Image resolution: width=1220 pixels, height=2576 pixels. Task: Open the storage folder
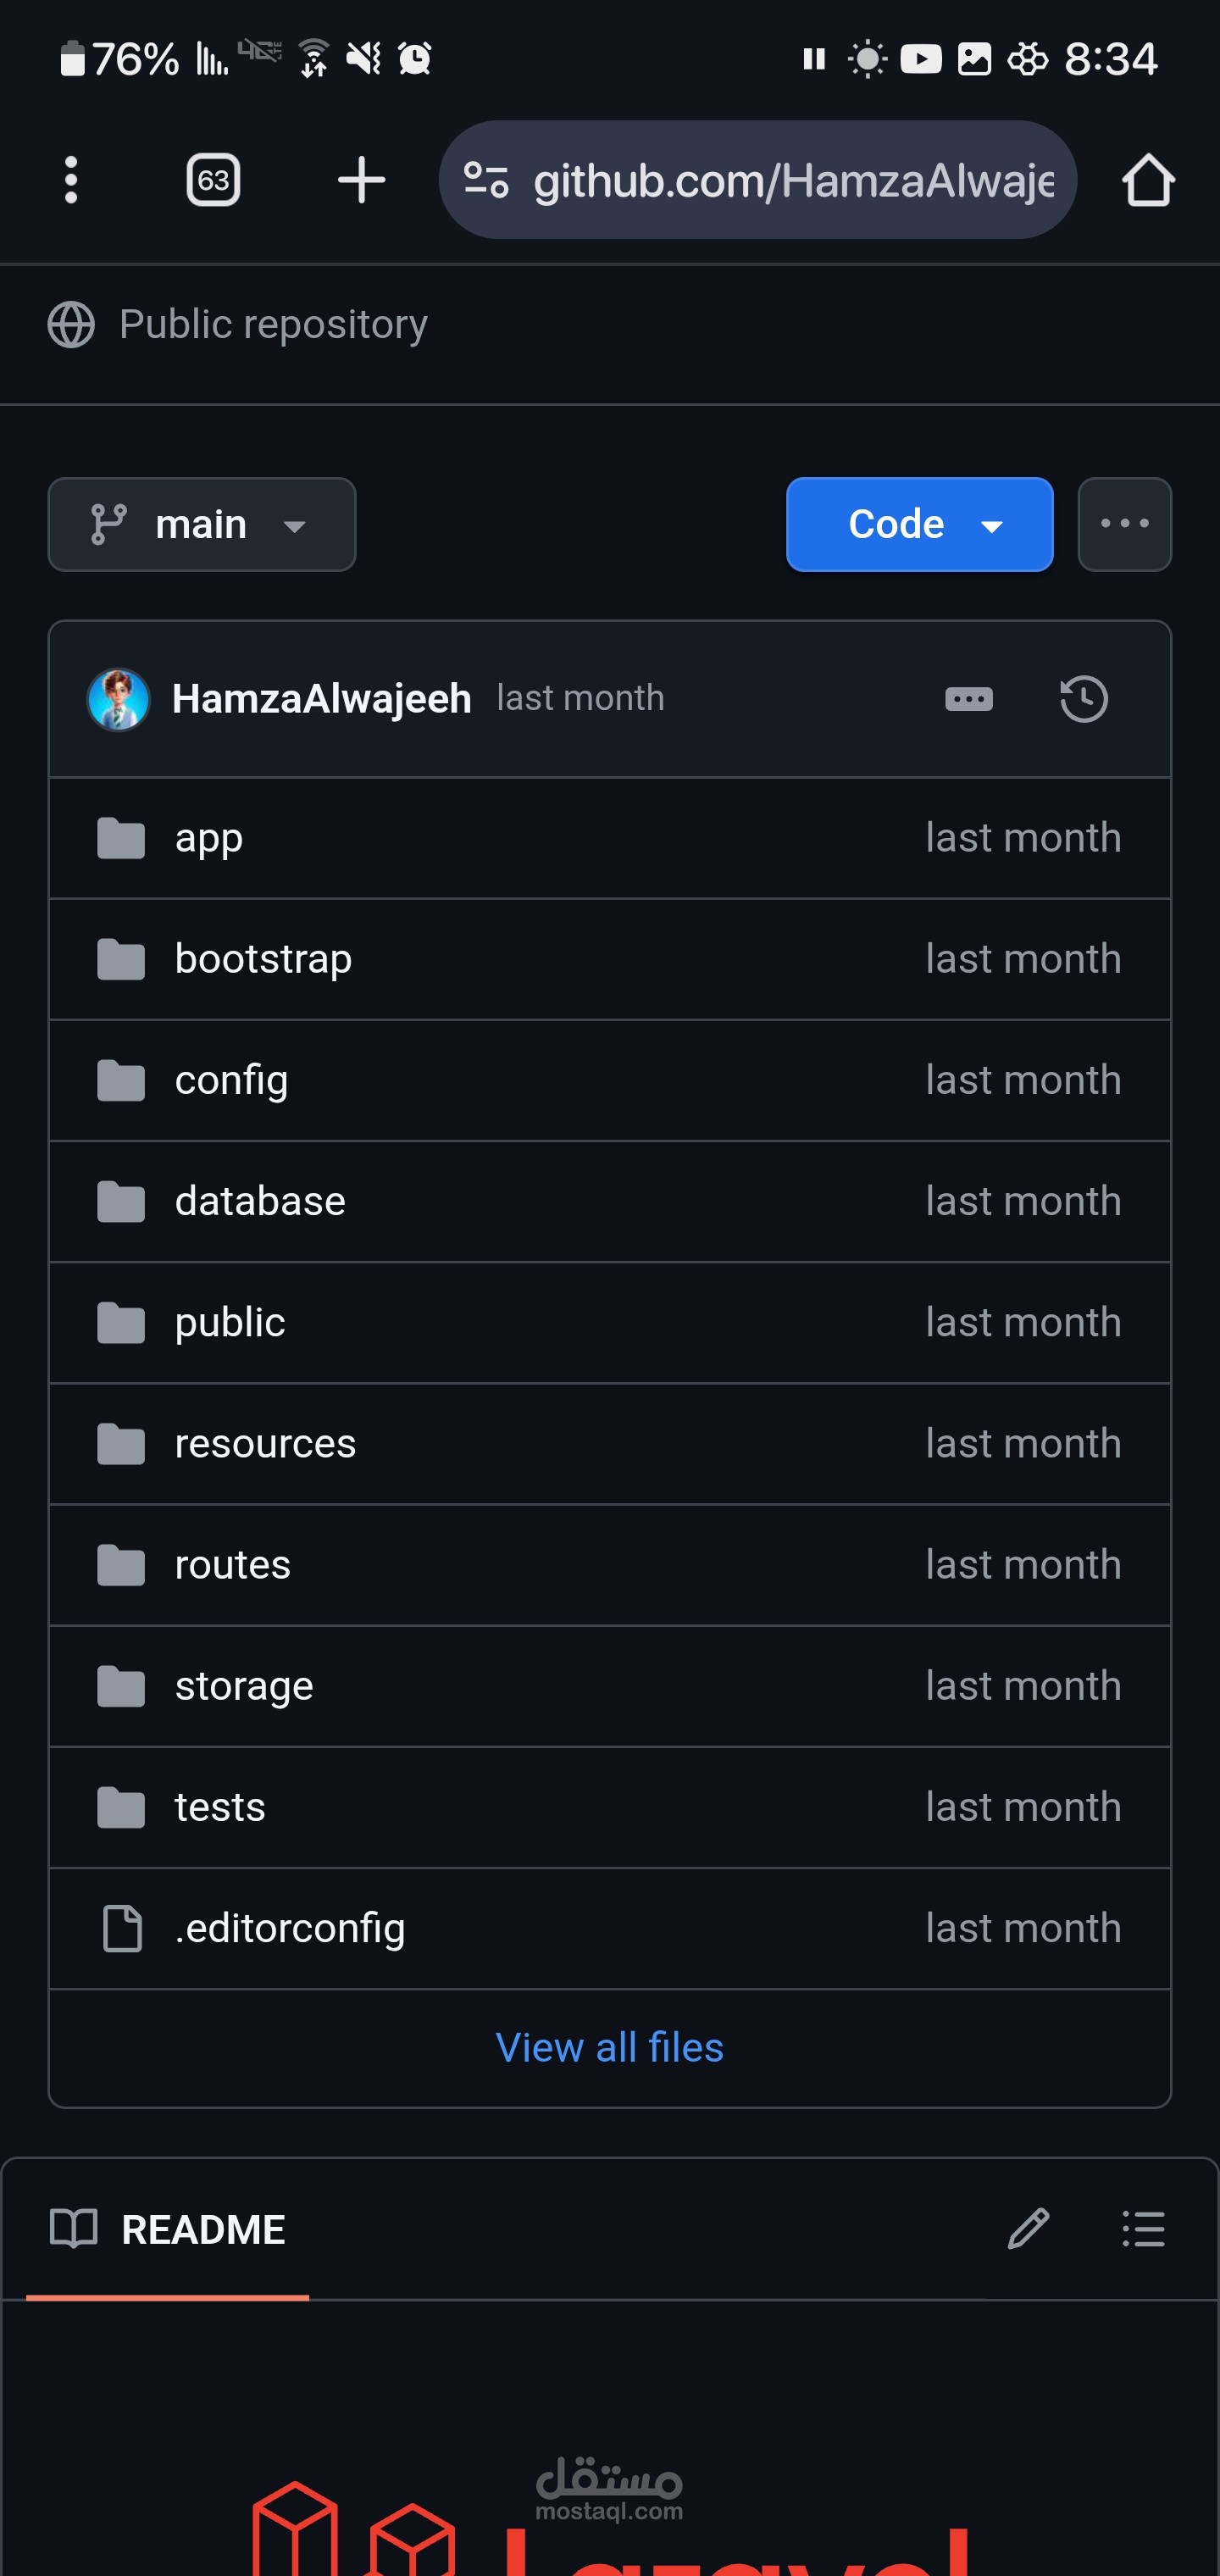click(244, 1686)
